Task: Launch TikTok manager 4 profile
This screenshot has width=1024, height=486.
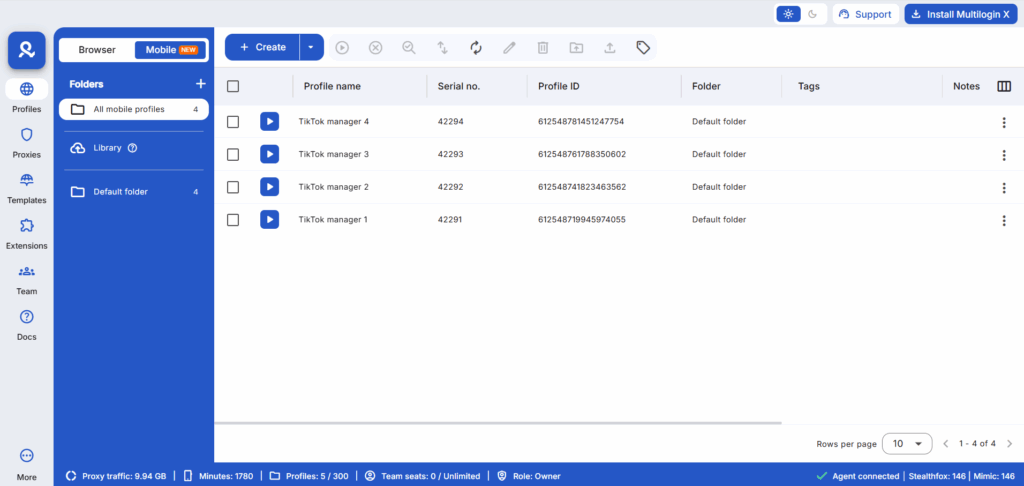Action: tap(269, 122)
